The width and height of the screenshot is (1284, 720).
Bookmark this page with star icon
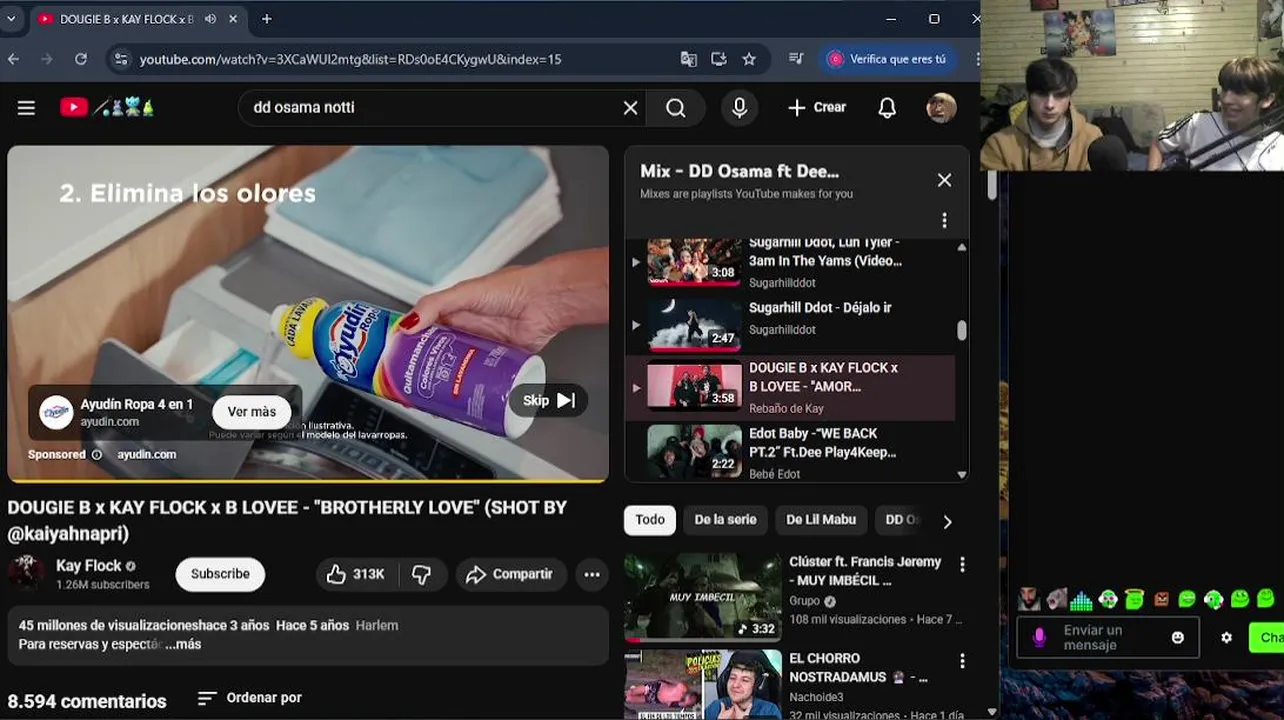click(749, 59)
